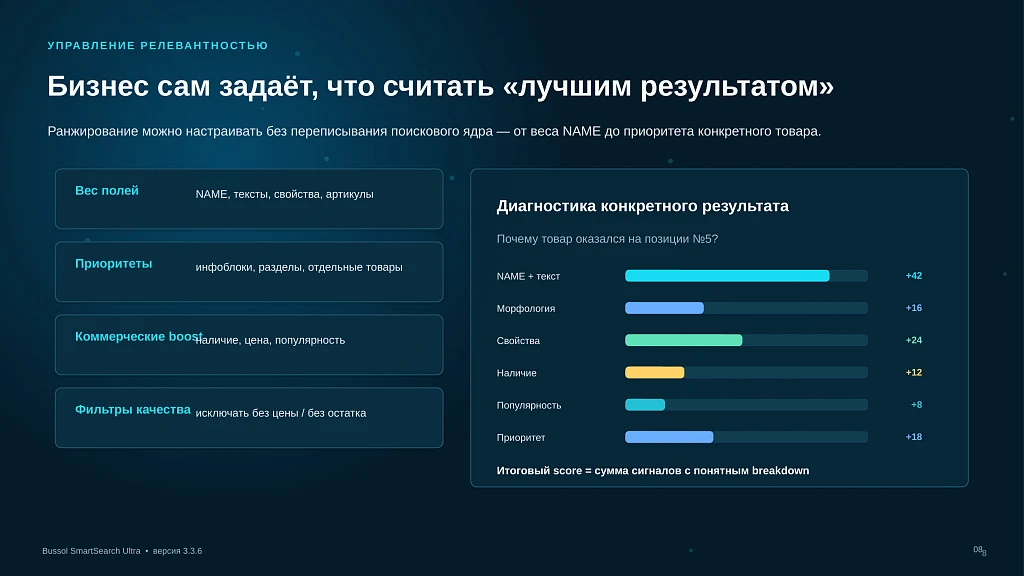1024x576 pixels.
Task: Click the '+12' score value
Action: (914, 372)
